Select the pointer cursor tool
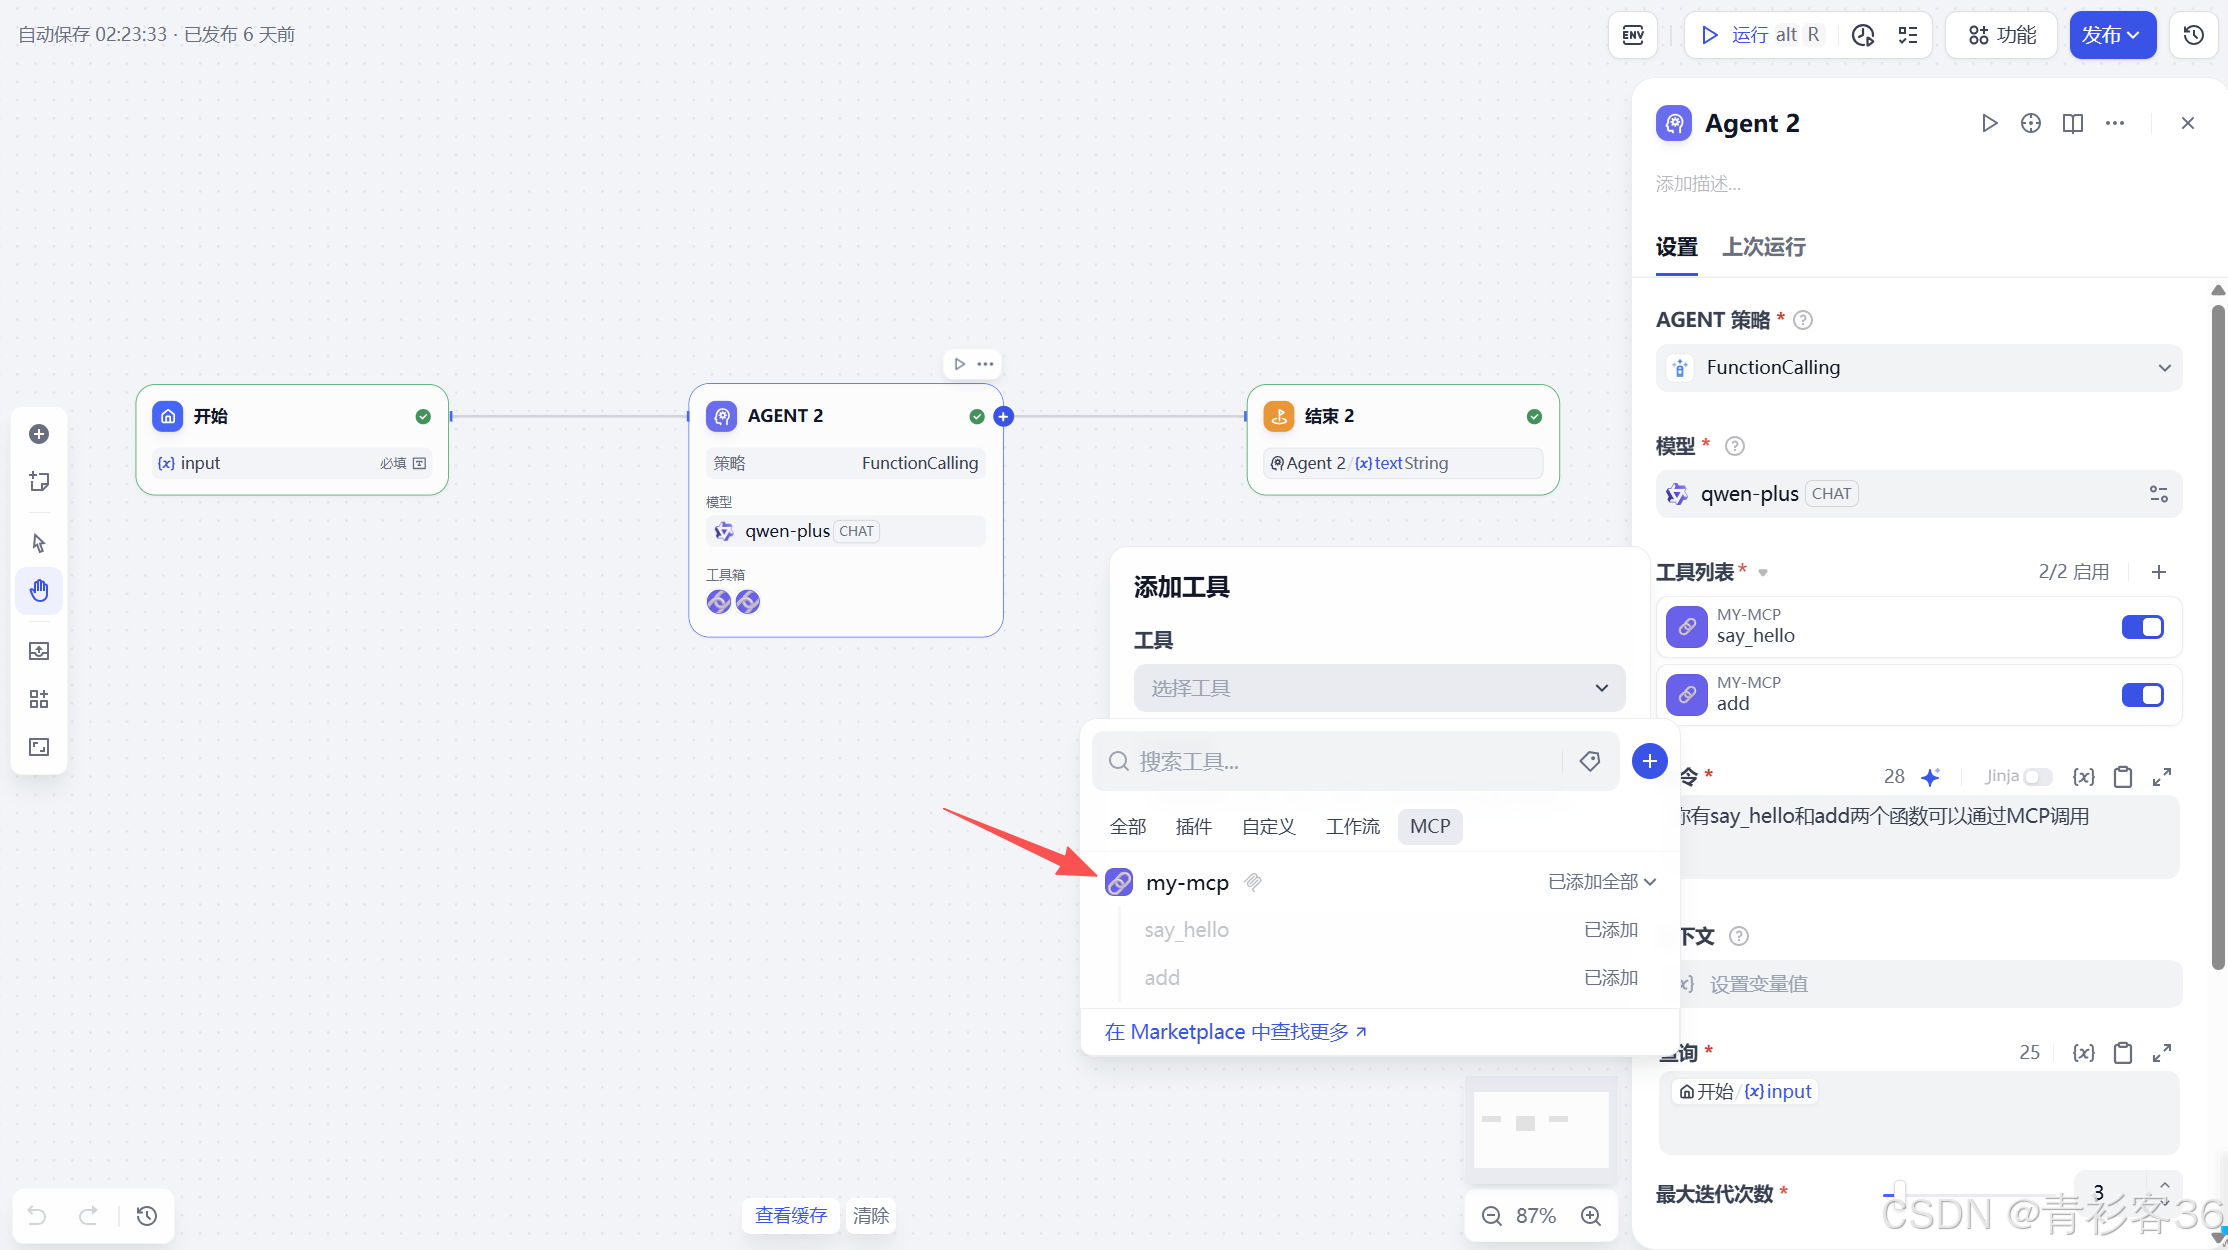 pyautogui.click(x=38, y=542)
